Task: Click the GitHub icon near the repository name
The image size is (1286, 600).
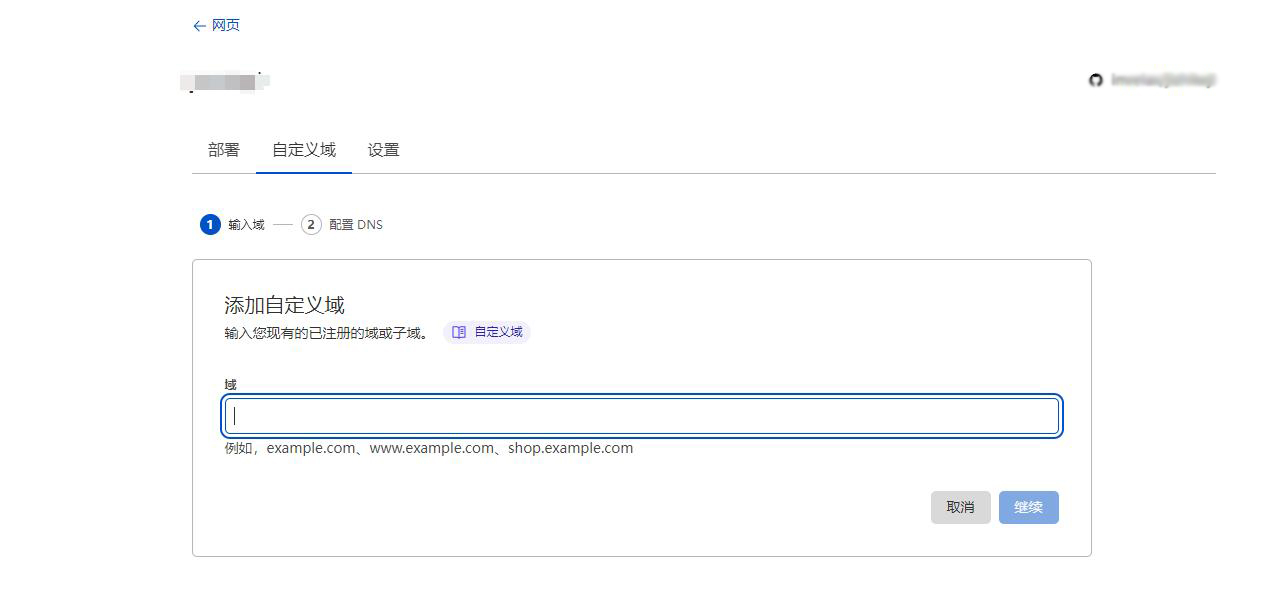Action: tap(1096, 81)
